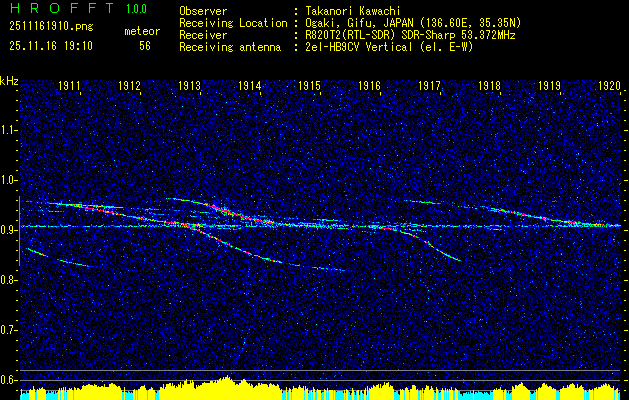The height and width of the screenshot is (400, 629).
Task: Select the version number 1.0.0
Action: [x=136, y=9]
